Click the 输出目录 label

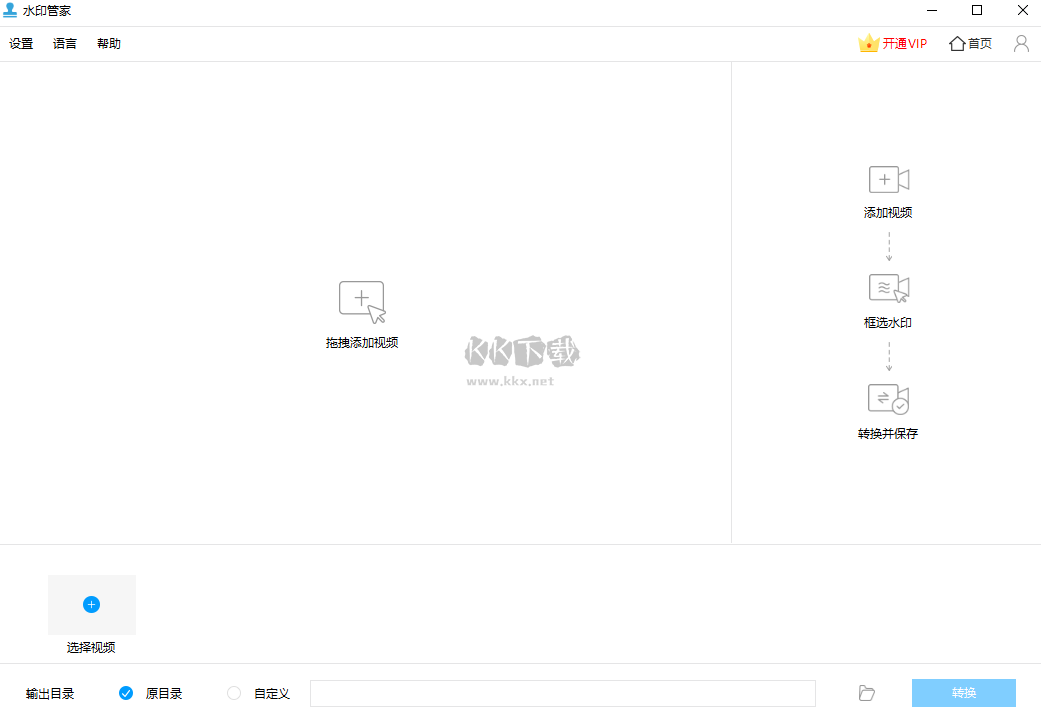pyautogui.click(x=50, y=694)
